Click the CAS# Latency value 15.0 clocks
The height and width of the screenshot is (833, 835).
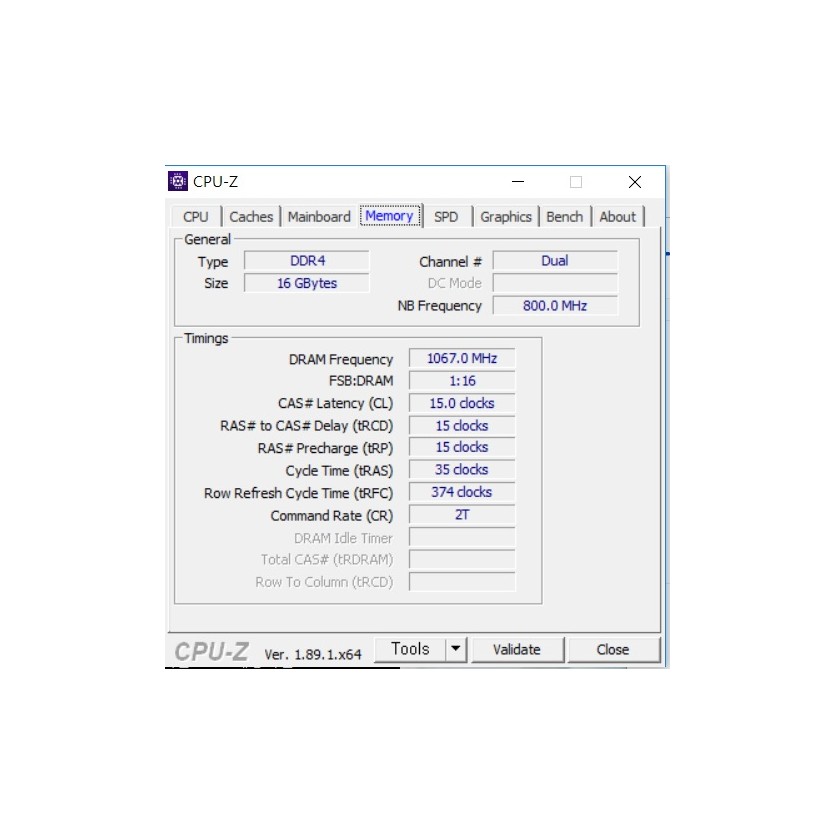coord(462,403)
